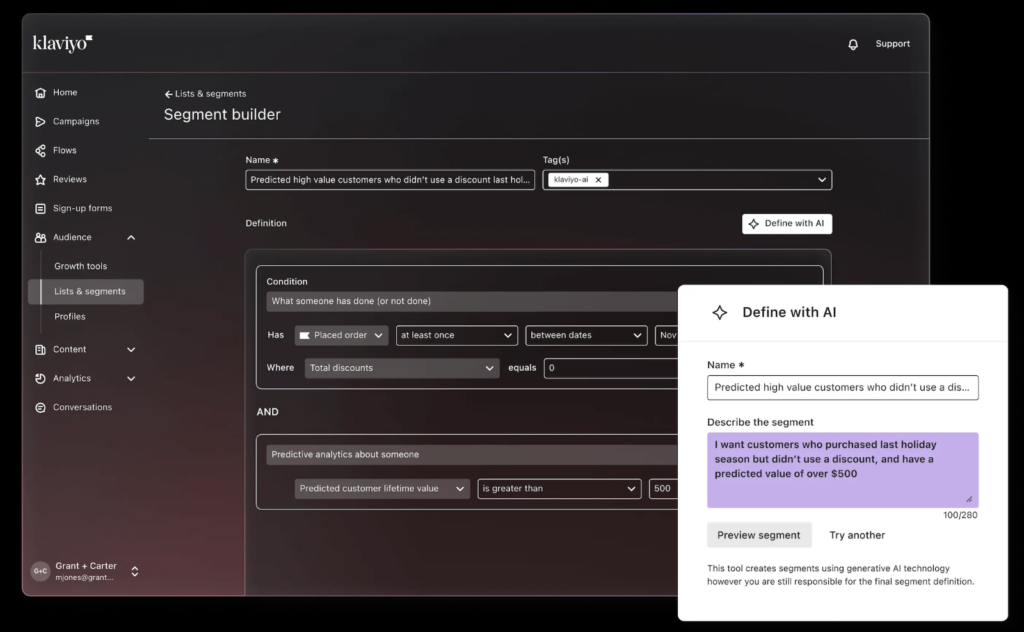Open 'Predictive analytics about someone' selector
Image resolution: width=1024 pixels, height=632 pixels.
[x=472, y=454]
